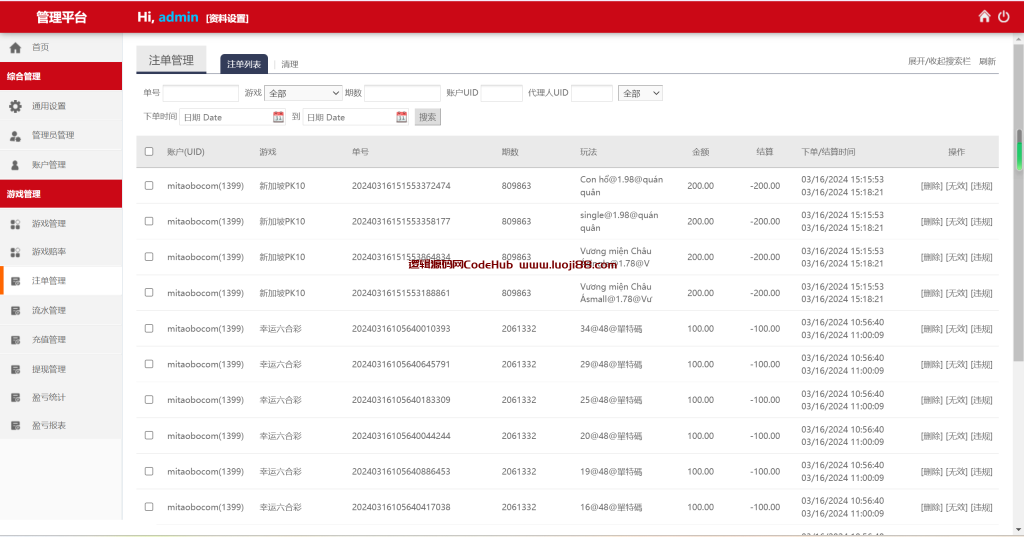Check the row with order 20240316151553372474

pyautogui.click(x=149, y=186)
